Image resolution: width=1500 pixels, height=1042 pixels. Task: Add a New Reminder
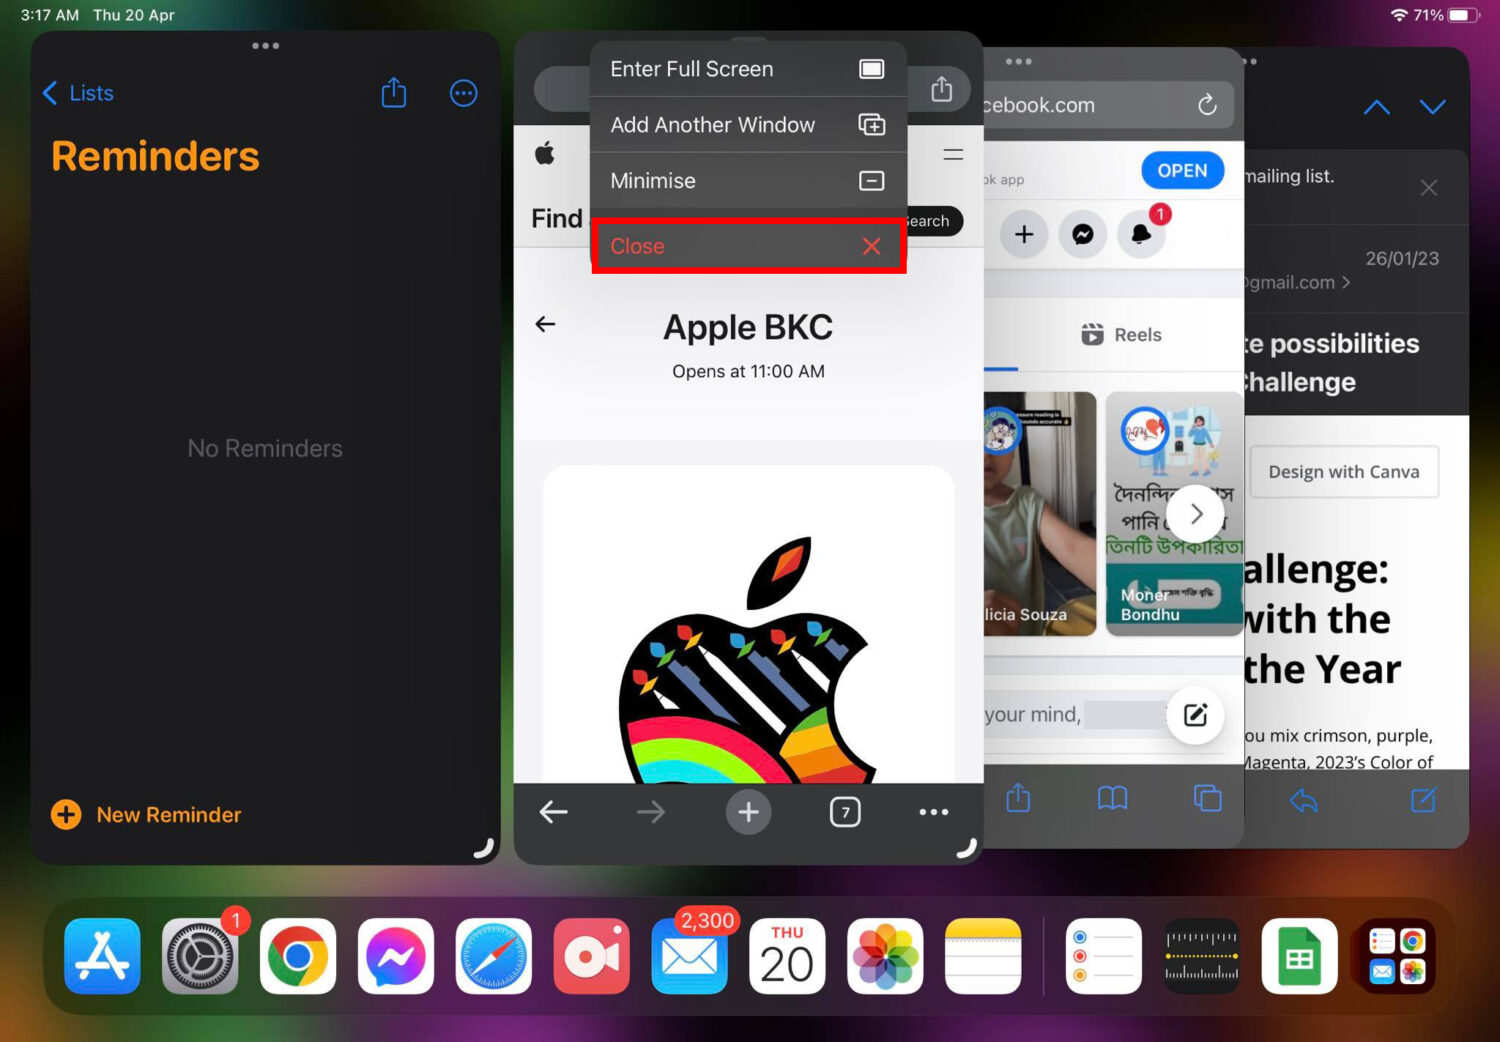146,815
